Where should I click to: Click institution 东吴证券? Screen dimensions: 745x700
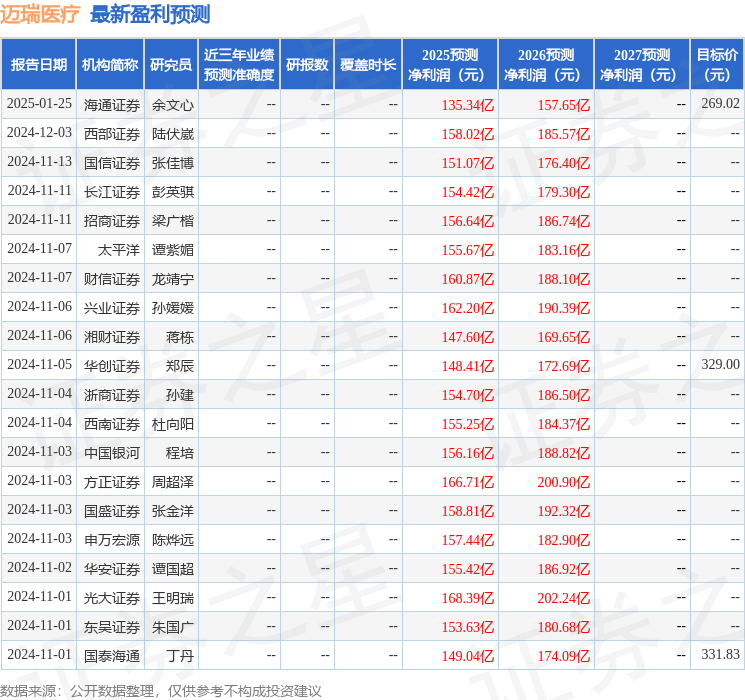[x=112, y=627]
